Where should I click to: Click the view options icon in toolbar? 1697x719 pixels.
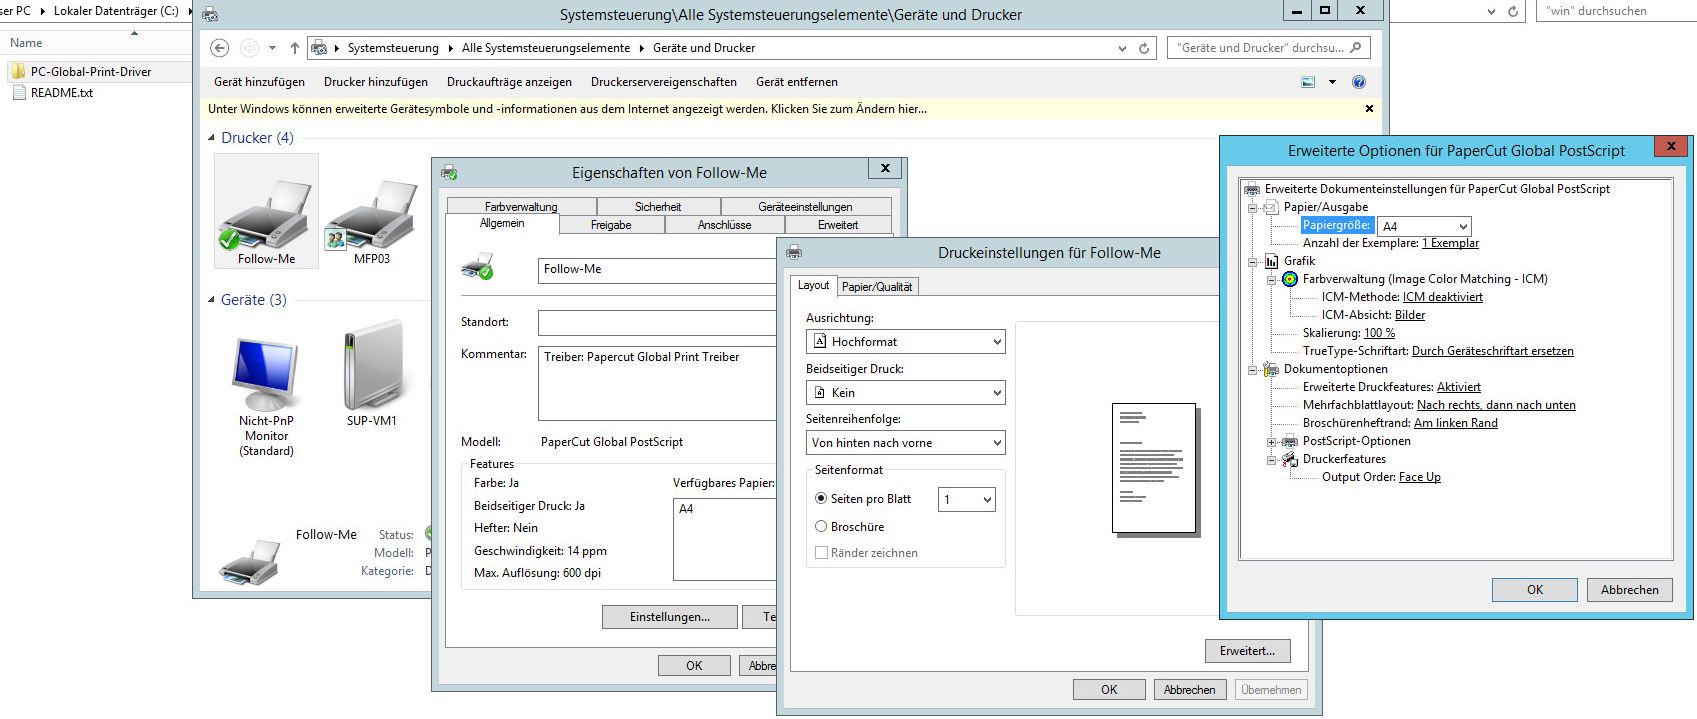pyautogui.click(x=1308, y=82)
